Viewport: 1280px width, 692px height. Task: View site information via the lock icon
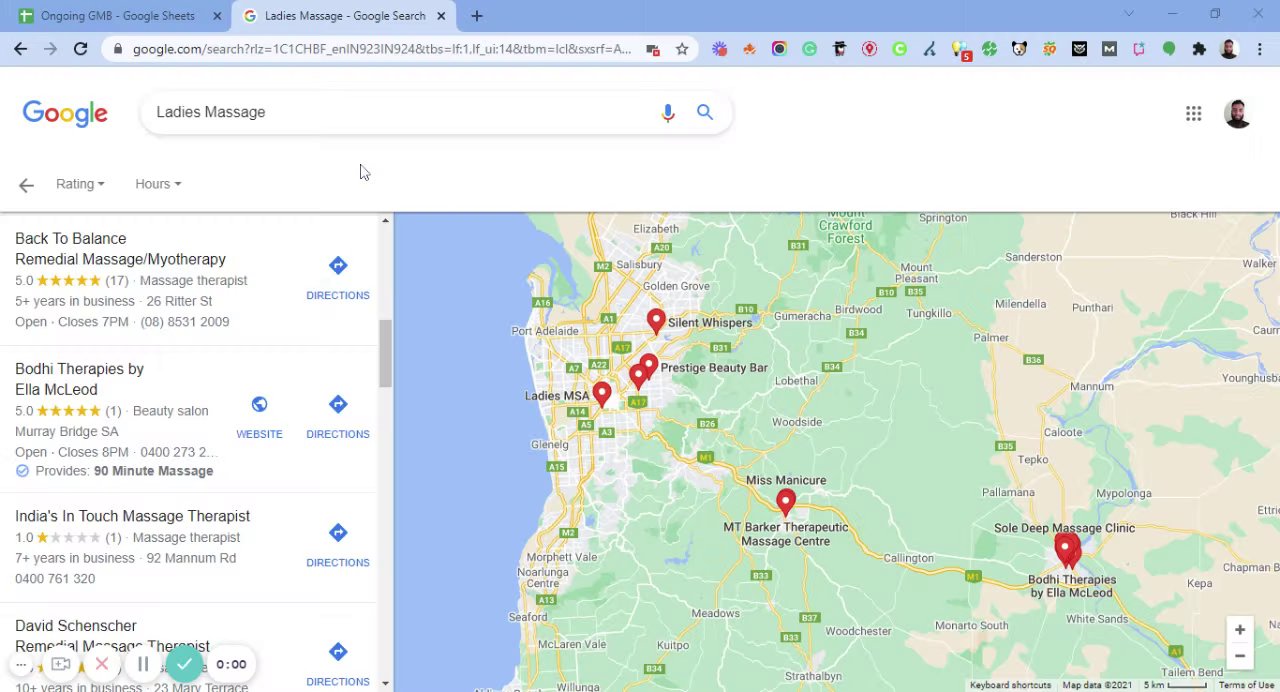pos(118,49)
